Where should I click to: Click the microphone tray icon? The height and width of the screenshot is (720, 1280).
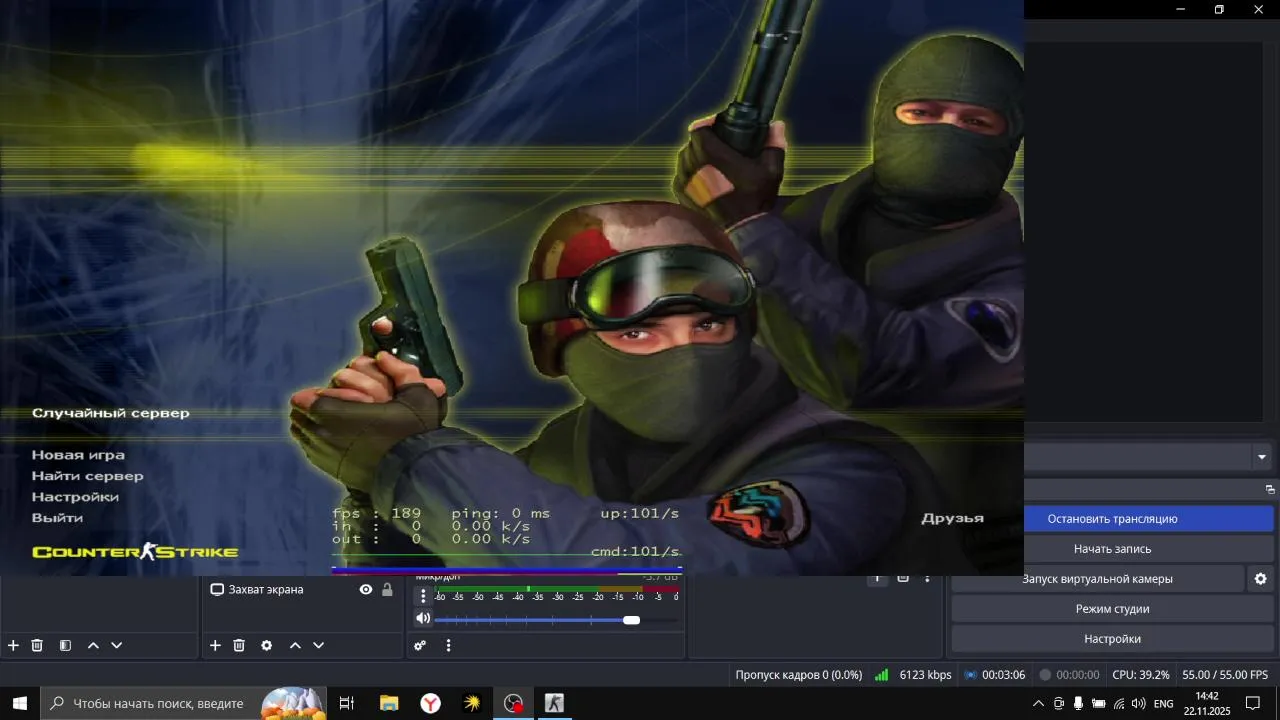1078,704
